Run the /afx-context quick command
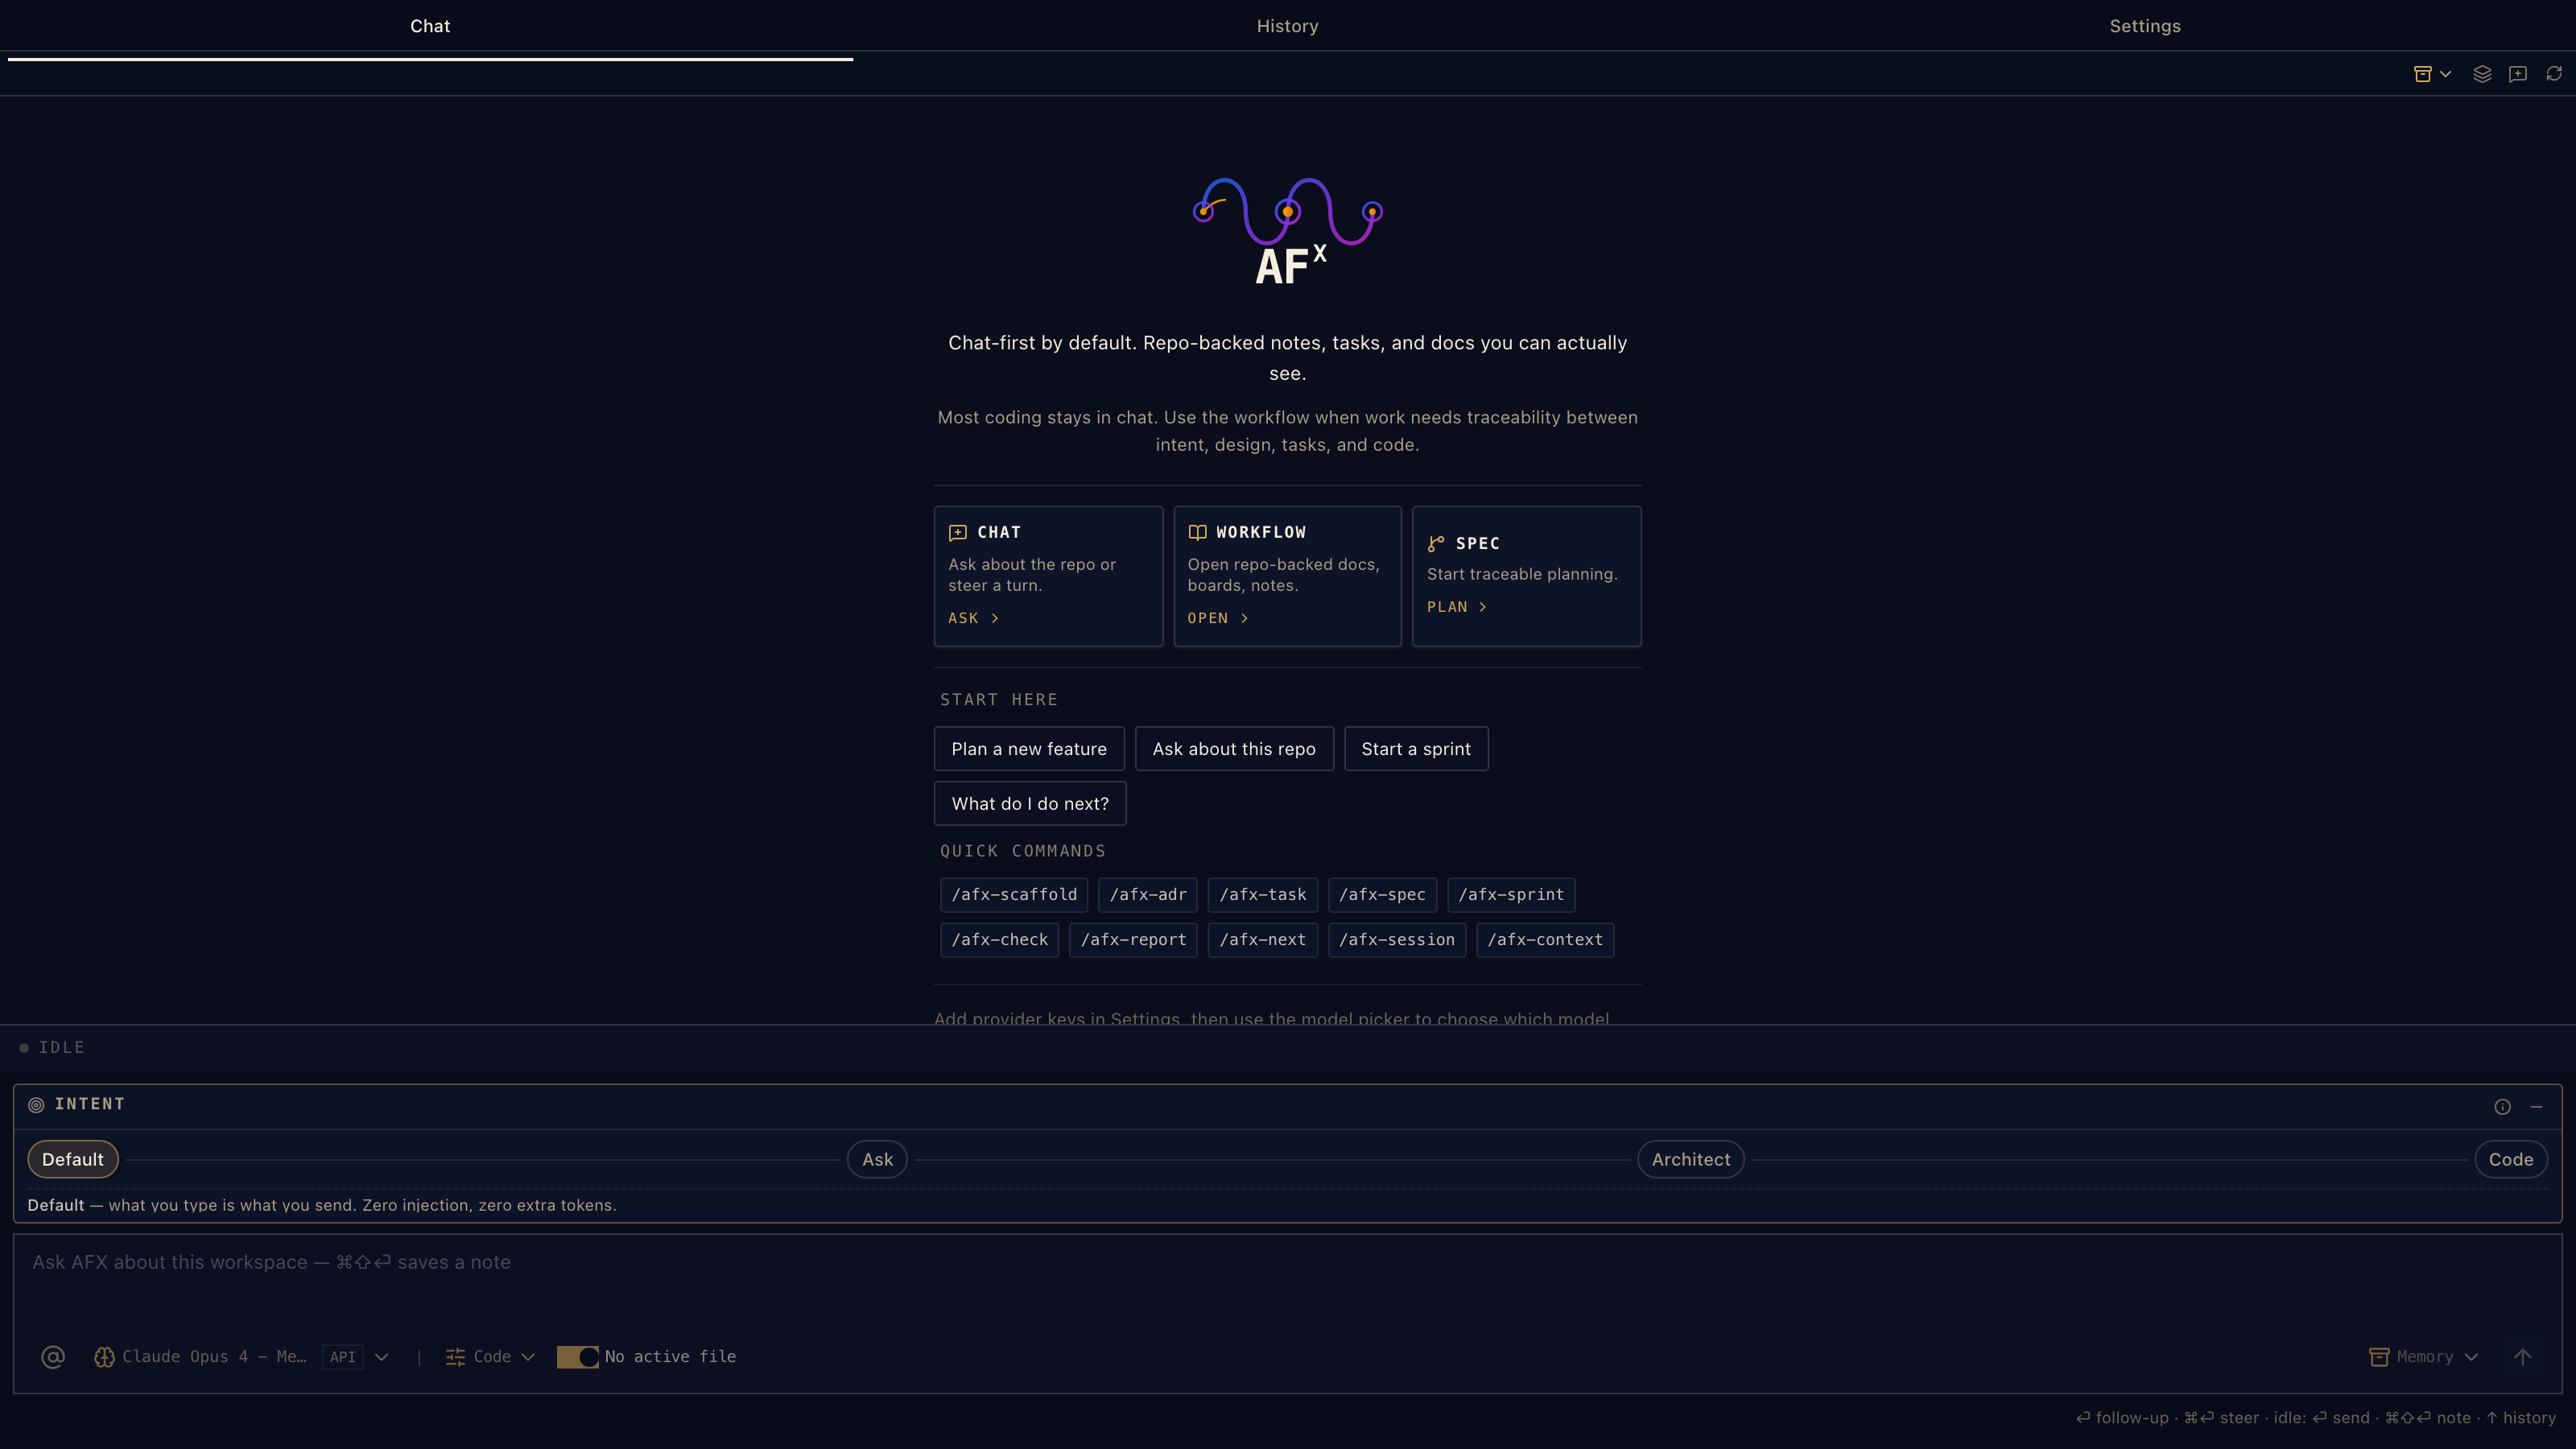Image resolution: width=2576 pixels, height=1449 pixels. 1545,940
